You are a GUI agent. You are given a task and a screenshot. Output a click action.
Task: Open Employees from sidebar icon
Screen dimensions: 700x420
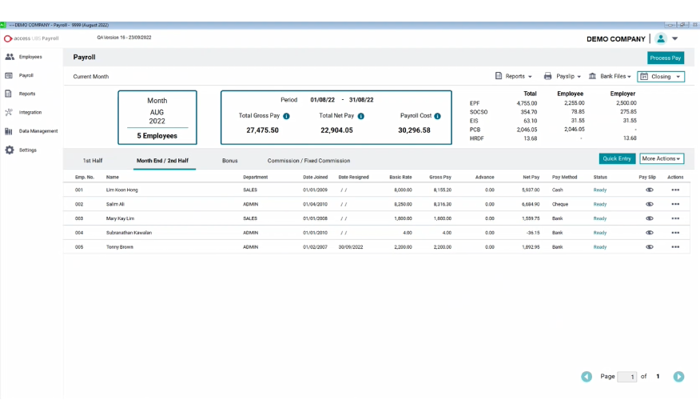coord(10,57)
